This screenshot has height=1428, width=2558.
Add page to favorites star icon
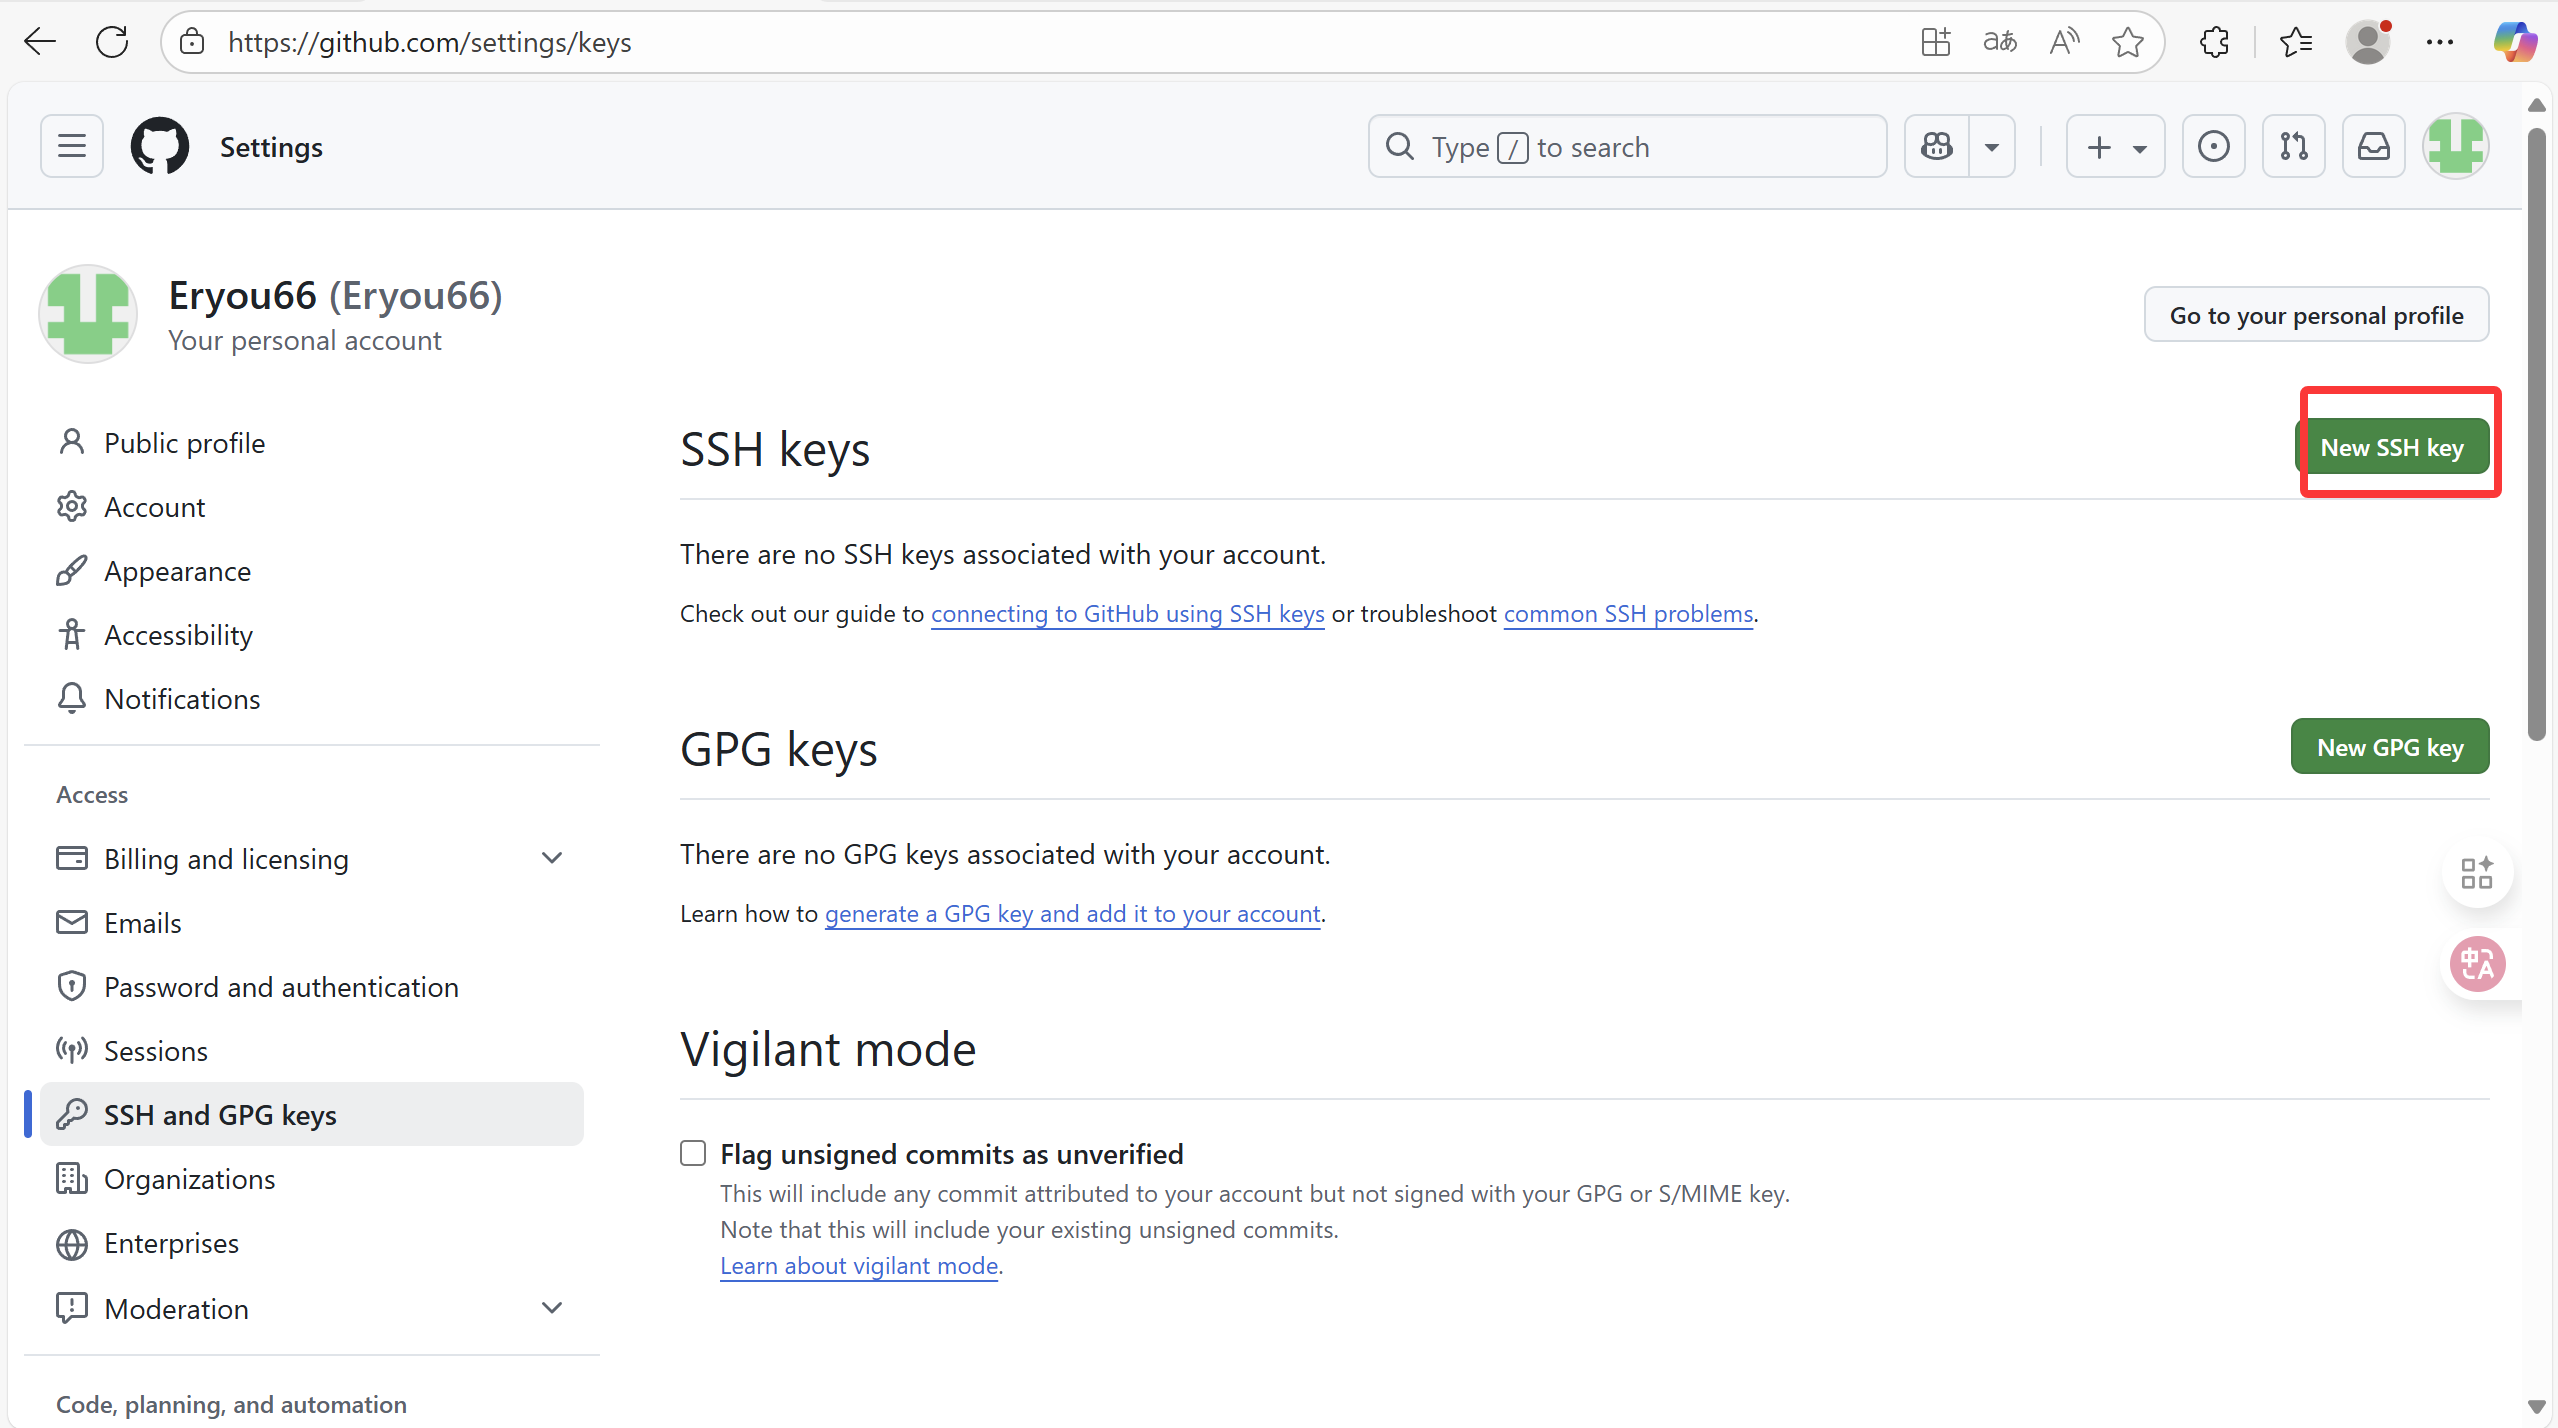tap(2127, 42)
